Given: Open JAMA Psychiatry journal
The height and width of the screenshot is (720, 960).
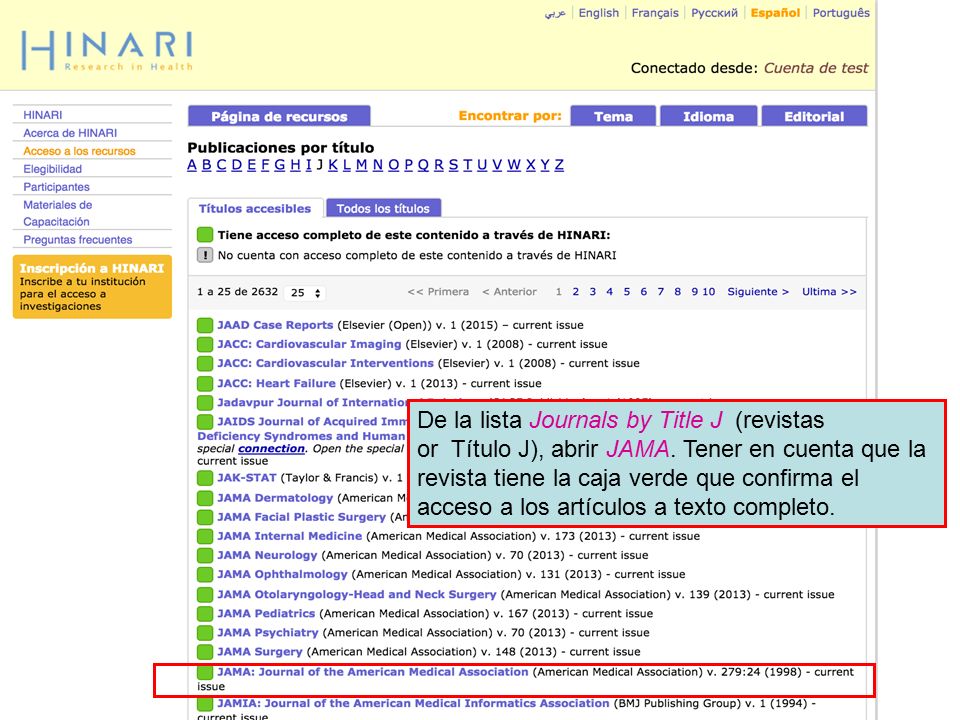Looking at the screenshot, I should click(x=268, y=632).
